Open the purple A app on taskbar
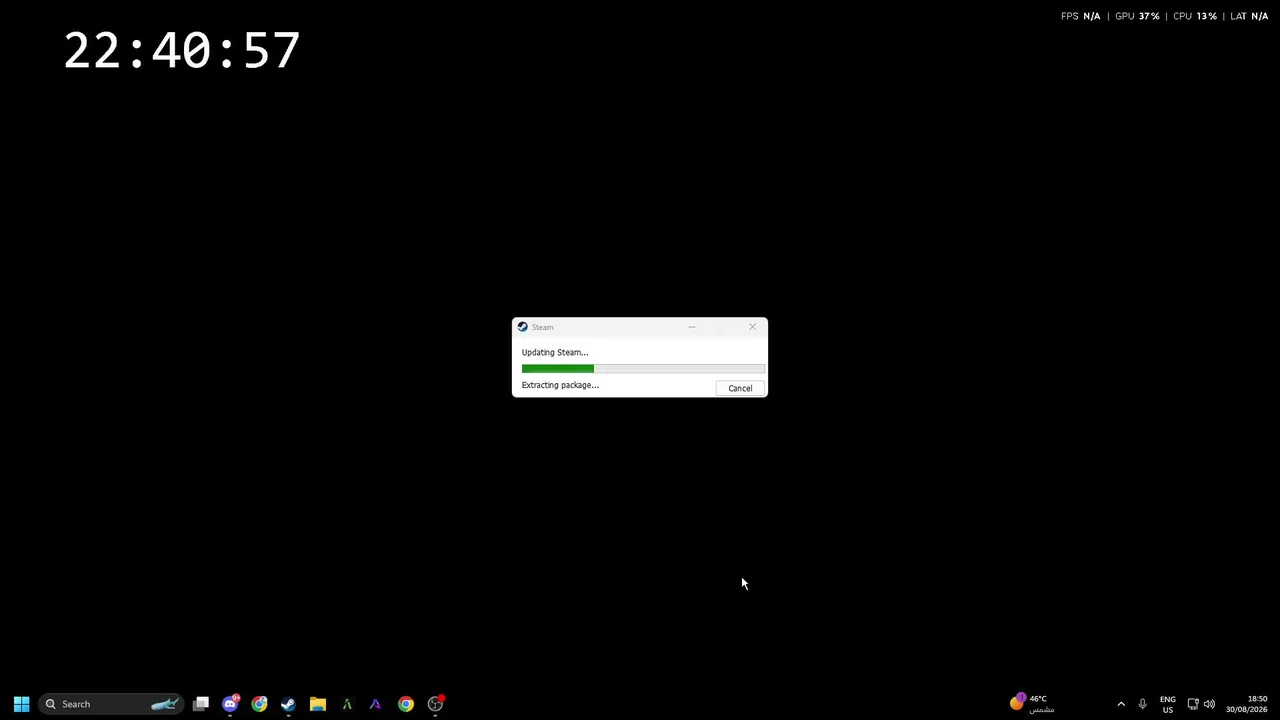1280x720 pixels. pyautogui.click(x=376, y=704)
